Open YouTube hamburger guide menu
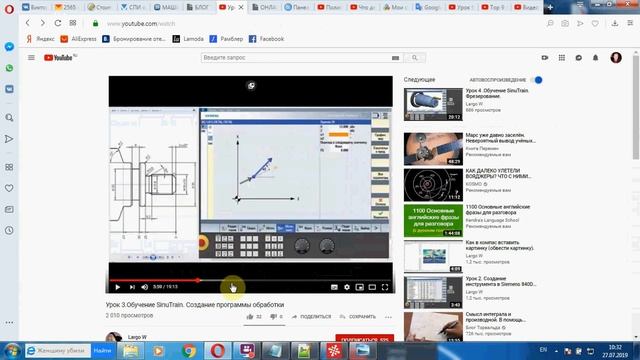The height and width of the screenshot is (360, 640). (x=31, y=58)
